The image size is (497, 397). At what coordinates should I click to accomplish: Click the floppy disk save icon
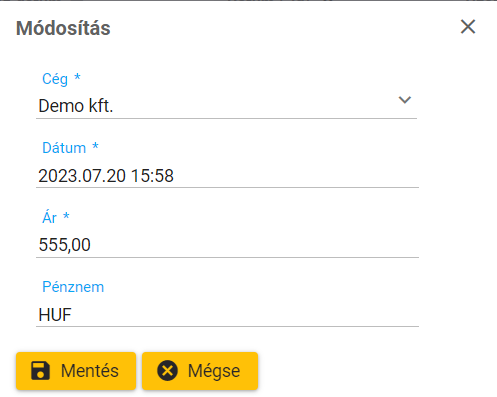40,371
